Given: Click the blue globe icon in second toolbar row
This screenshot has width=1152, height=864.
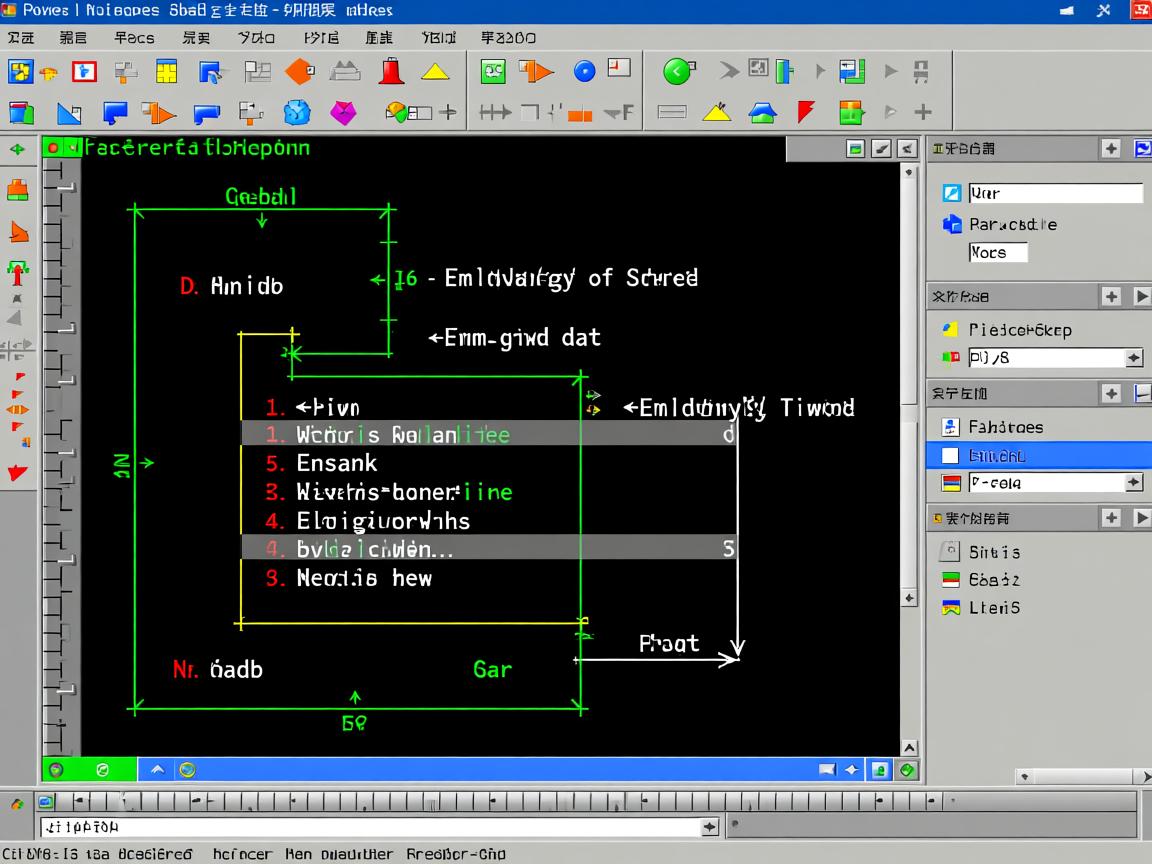Looking at the screenshot, I should pyautogui.click(x=297, y=113).
